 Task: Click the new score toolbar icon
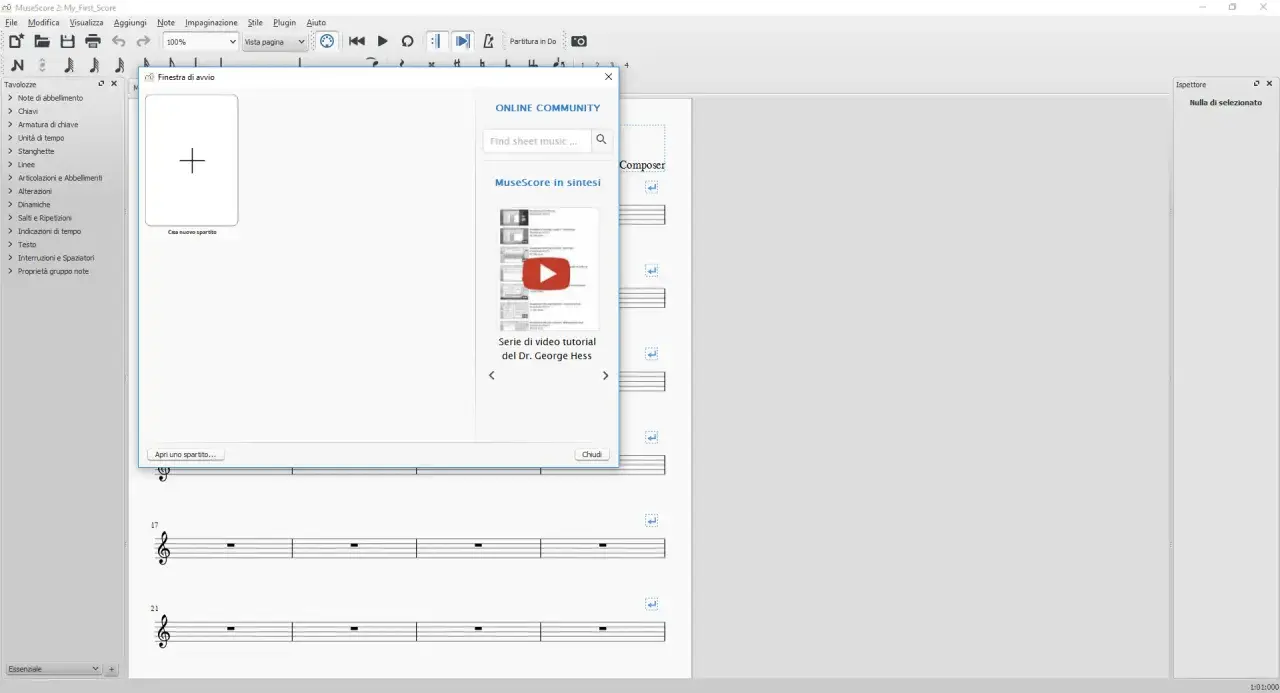pos(16,41)
